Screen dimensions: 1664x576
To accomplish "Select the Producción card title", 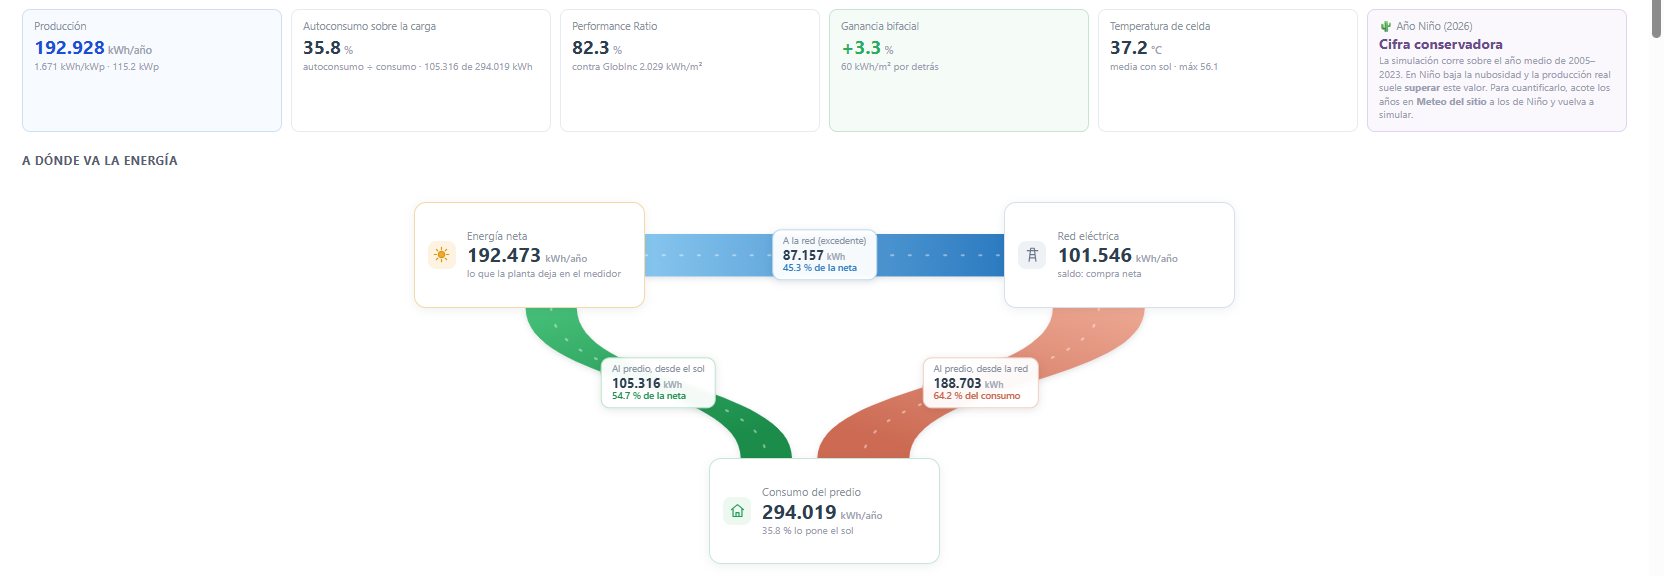I will (60, 26).
